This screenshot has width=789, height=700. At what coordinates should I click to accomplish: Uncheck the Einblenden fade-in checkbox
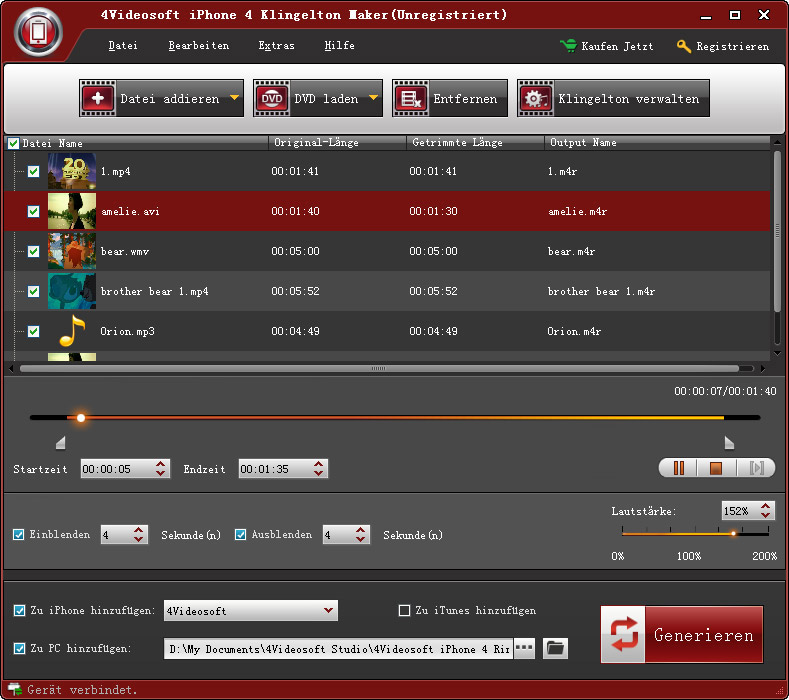coord(19,535)
